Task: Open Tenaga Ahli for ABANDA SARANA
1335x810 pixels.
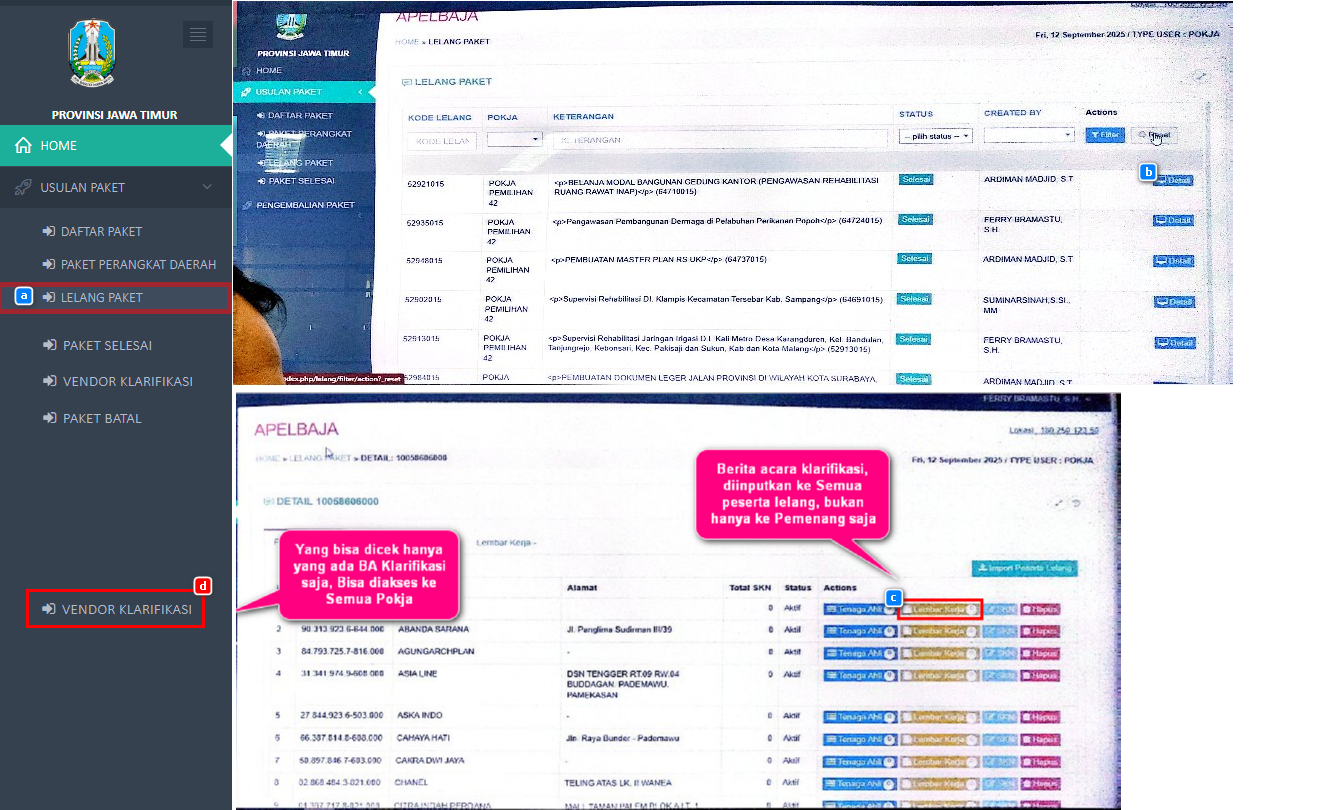Action: pos(859,631)
